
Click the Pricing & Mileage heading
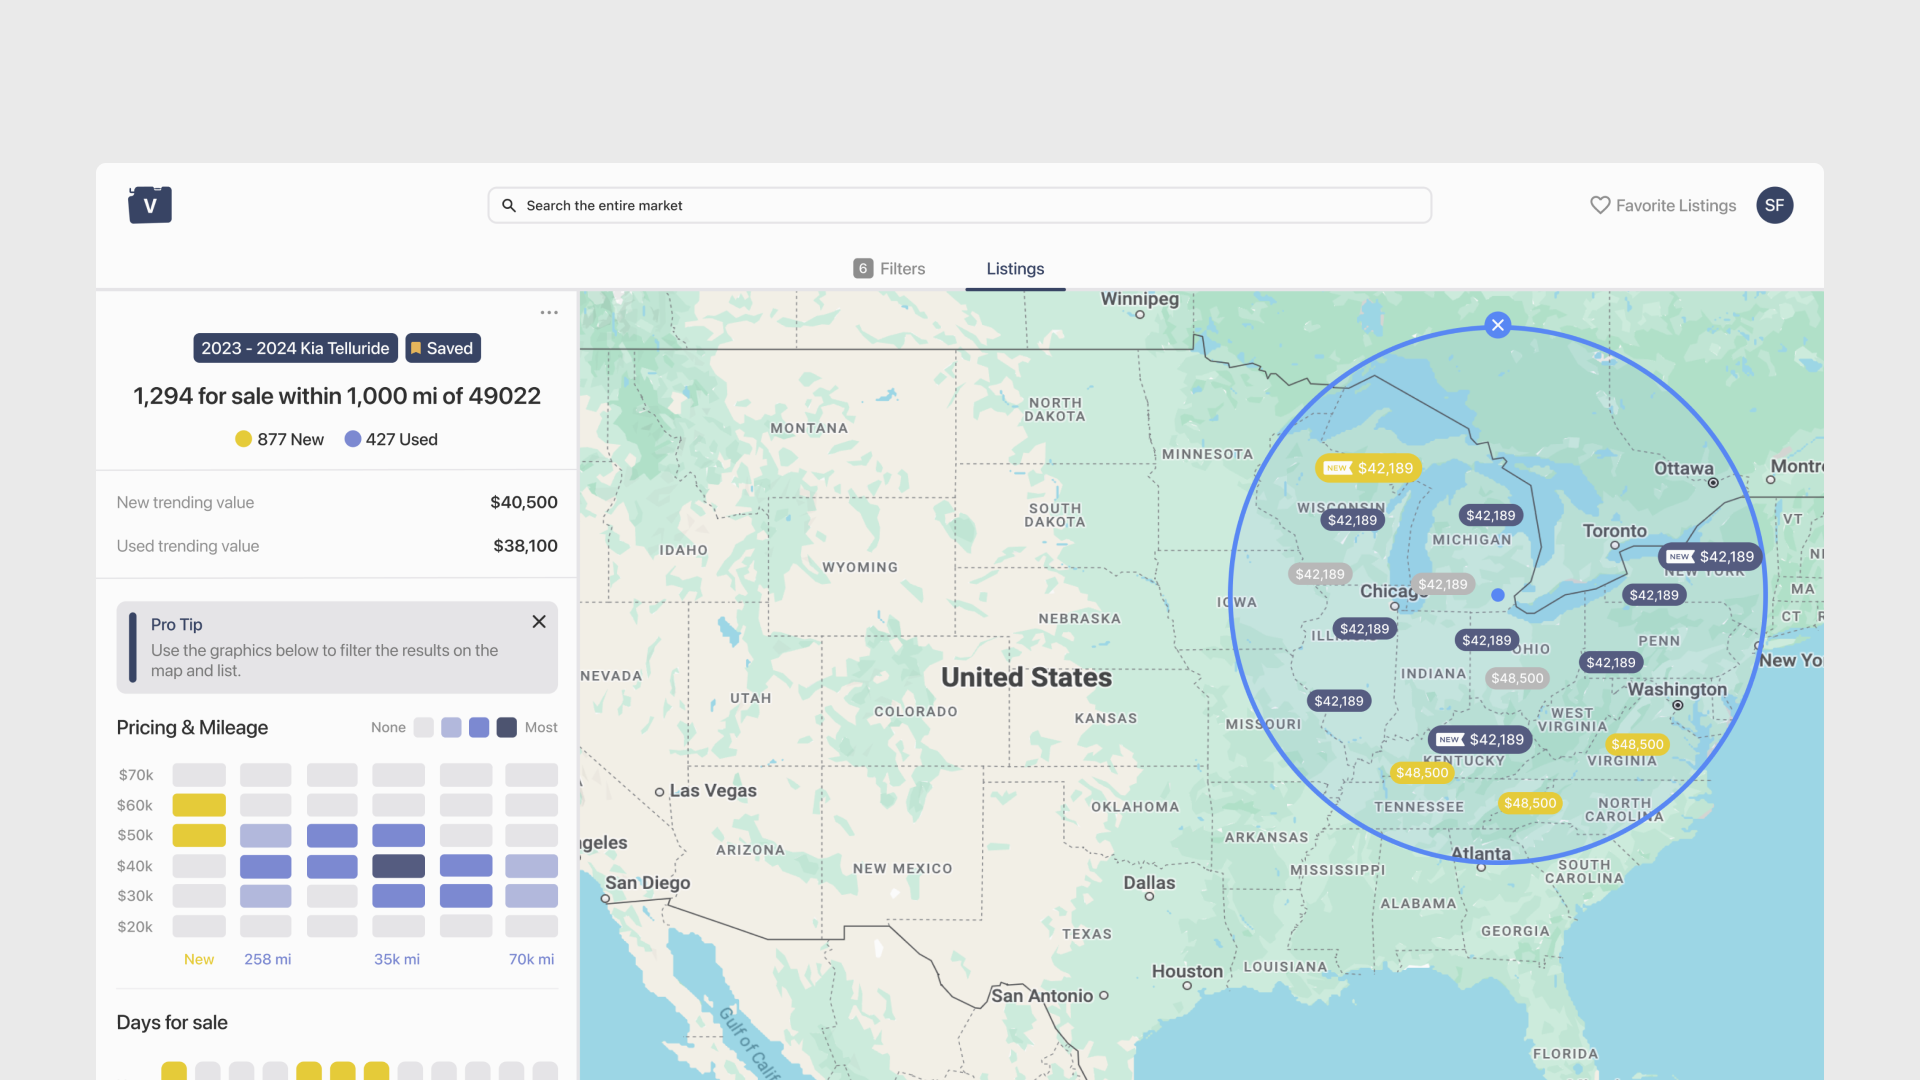pos(192,727)
